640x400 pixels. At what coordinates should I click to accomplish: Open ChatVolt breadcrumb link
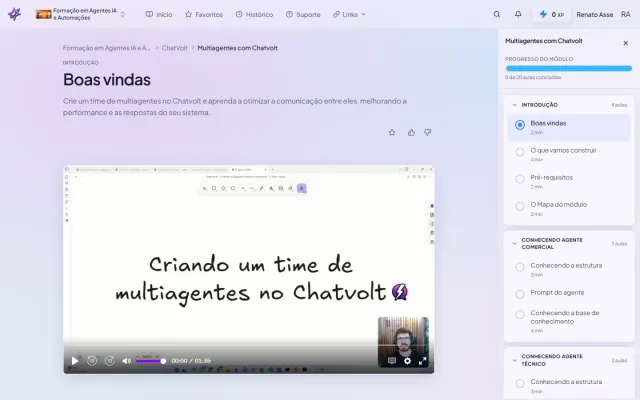tap(175, 48)
